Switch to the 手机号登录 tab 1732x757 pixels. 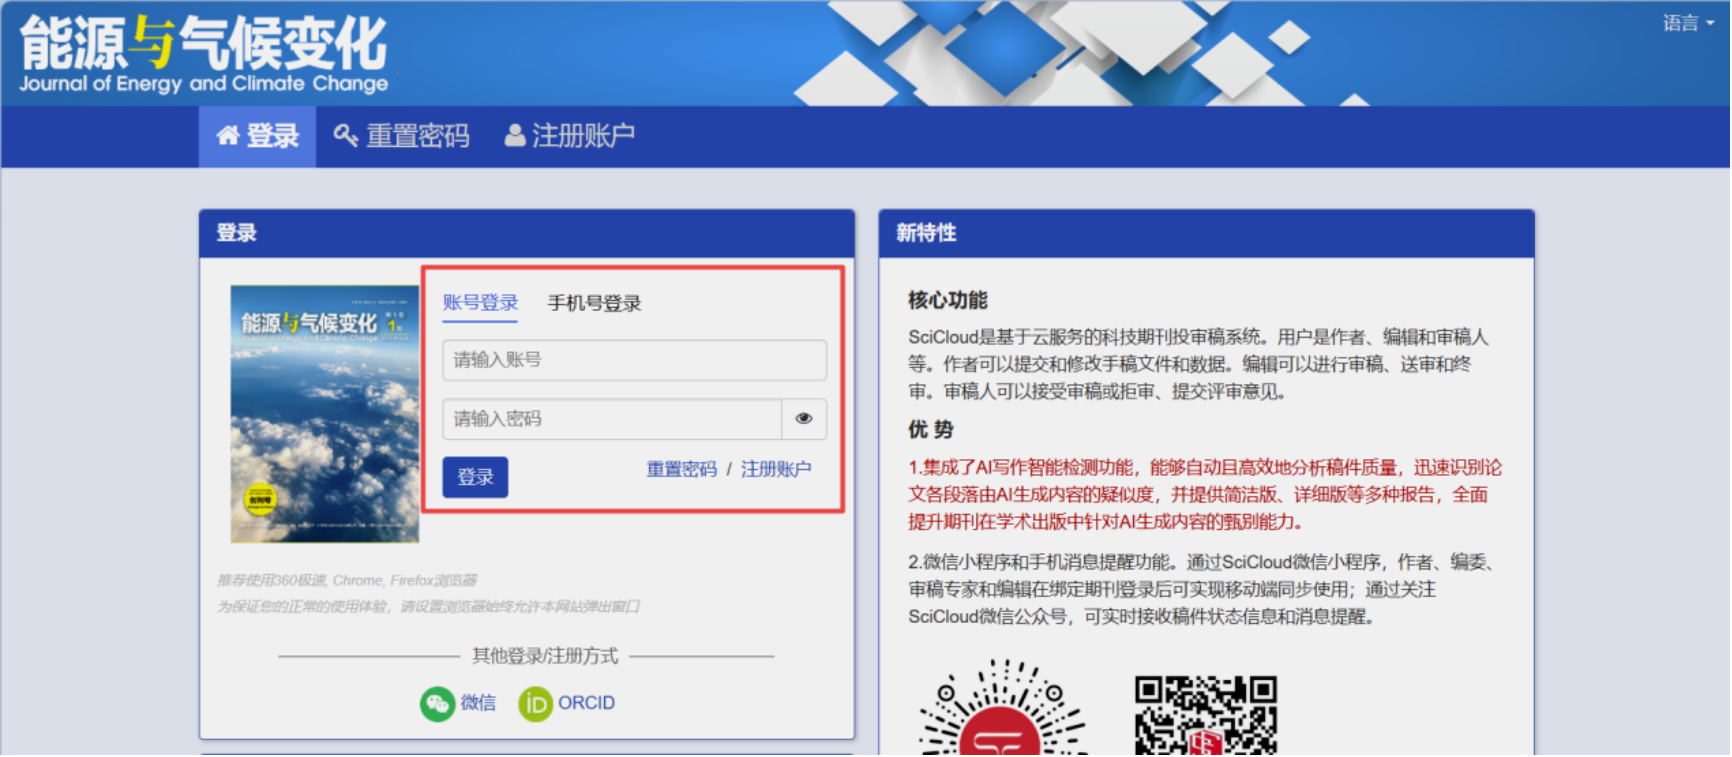[x=594, y=303]
